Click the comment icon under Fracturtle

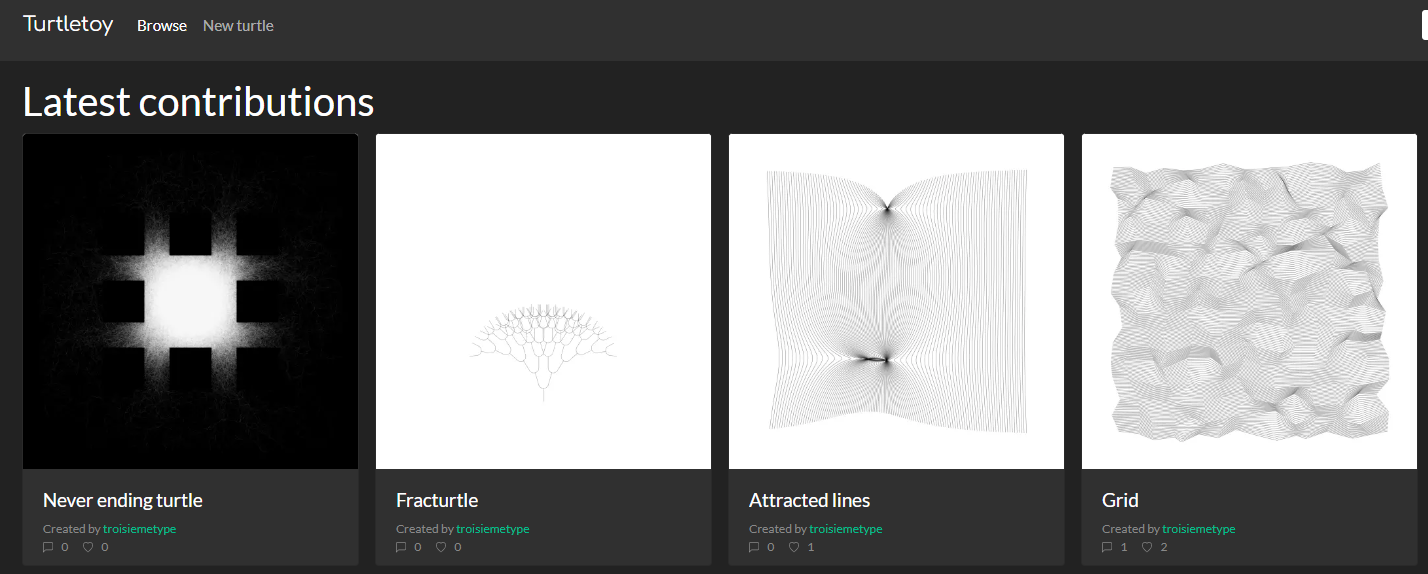(401, 547)
